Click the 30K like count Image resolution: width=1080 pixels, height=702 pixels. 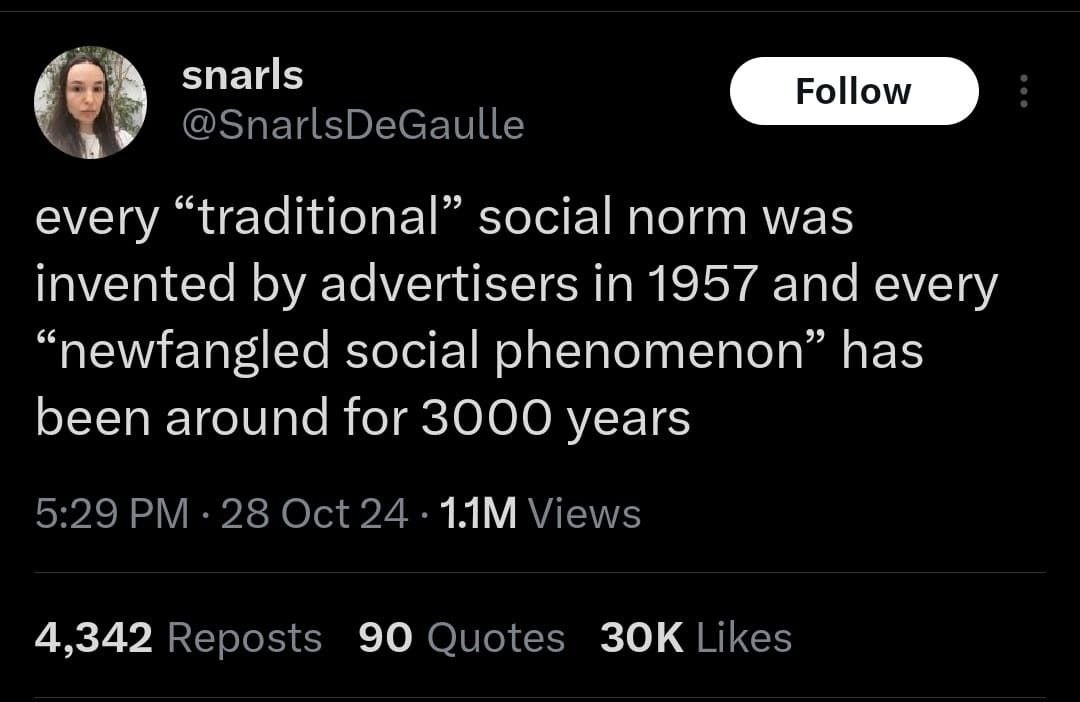click(640, 638)
